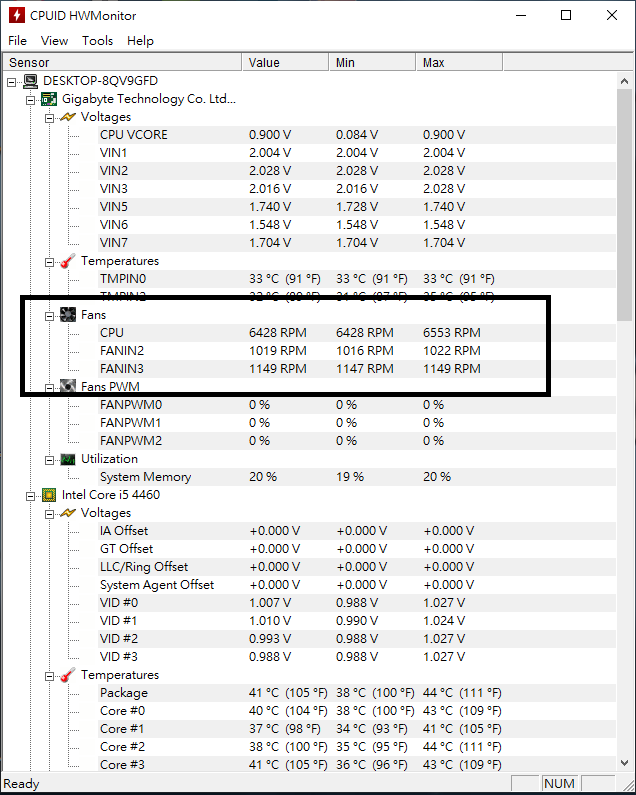Click the Fans PWM fan icon
The height and width of the screenshot is (795, 636).
pyautogui.click(x=68, y=387)
